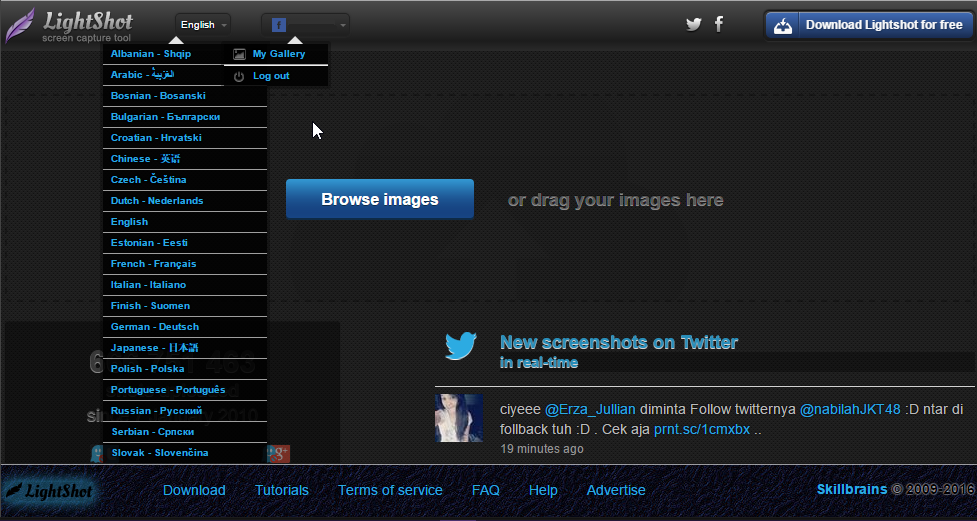Click the 19 minutes ago timestamp
Screen dimensions: 977x521
coord(541,449)
